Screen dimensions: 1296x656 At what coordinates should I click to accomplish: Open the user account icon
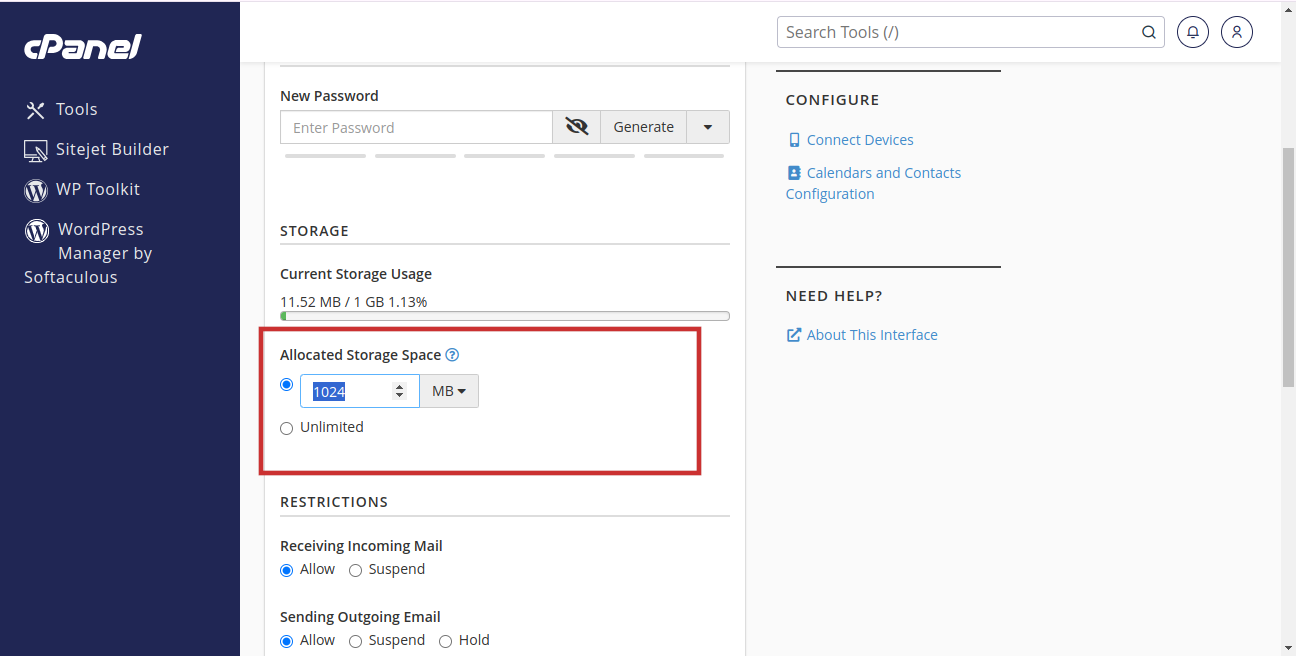point(1236,32)
